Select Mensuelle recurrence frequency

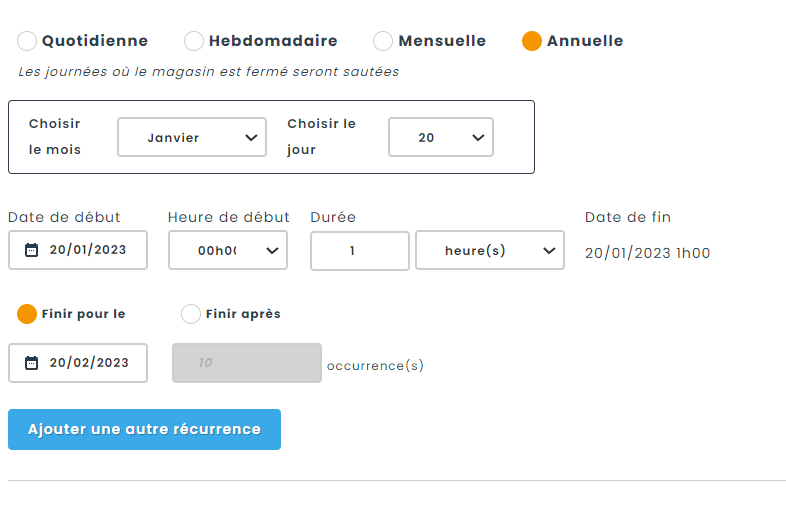click(383, 41)
